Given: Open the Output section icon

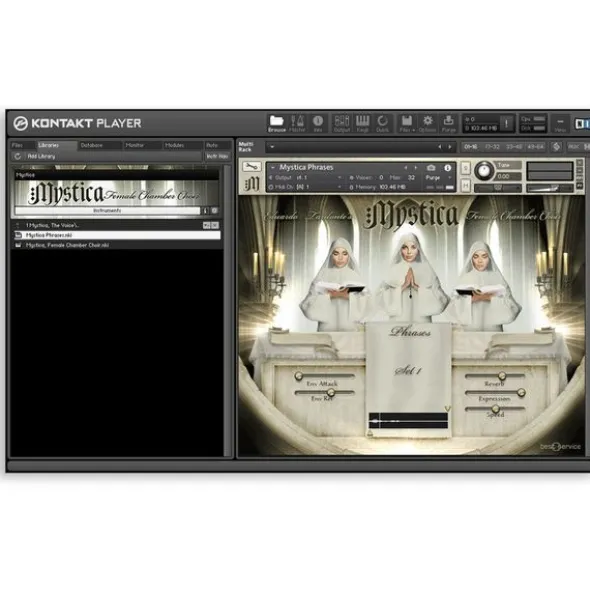Looking at the screenshot, I should click(342, 123).
